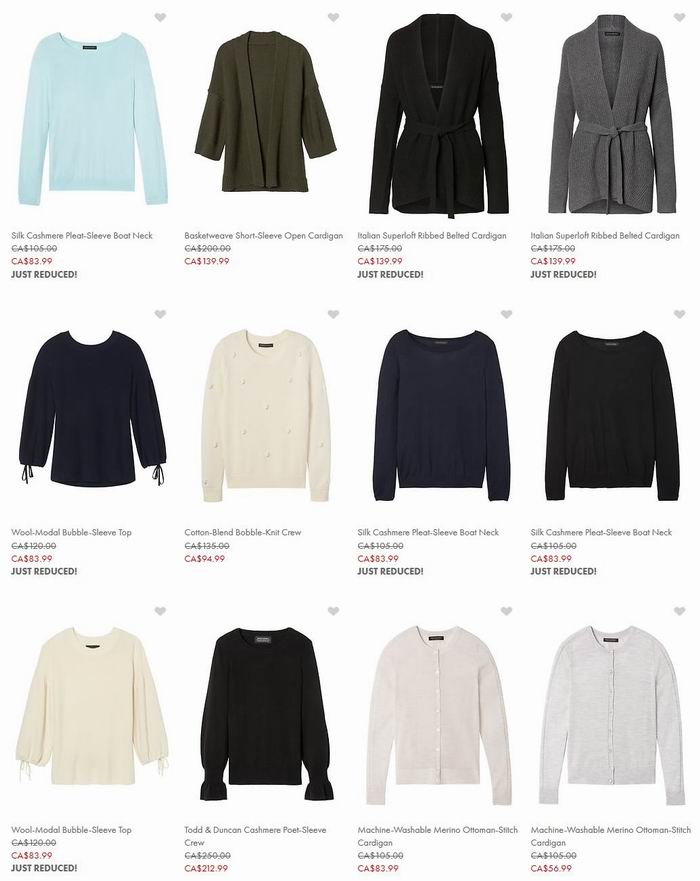View the black poet-sleeve crew sweater image

266,714
